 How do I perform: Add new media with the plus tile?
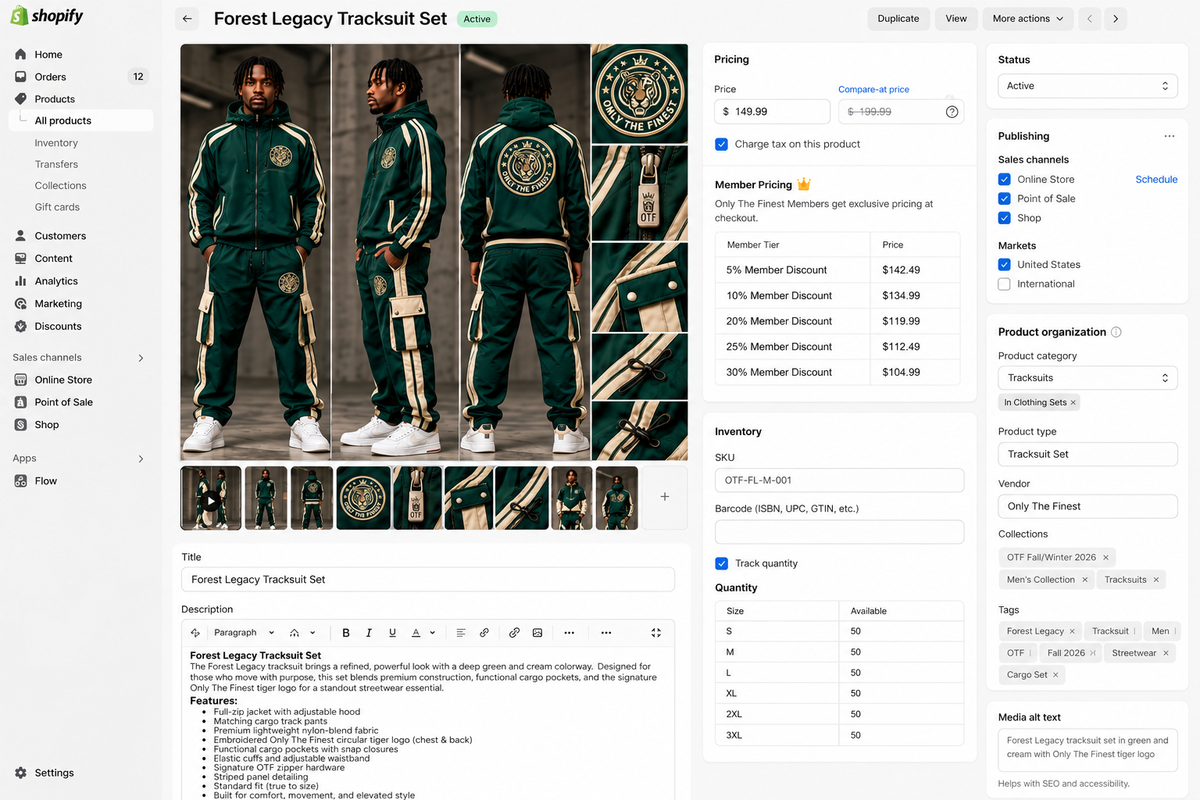tap(665, 497)
